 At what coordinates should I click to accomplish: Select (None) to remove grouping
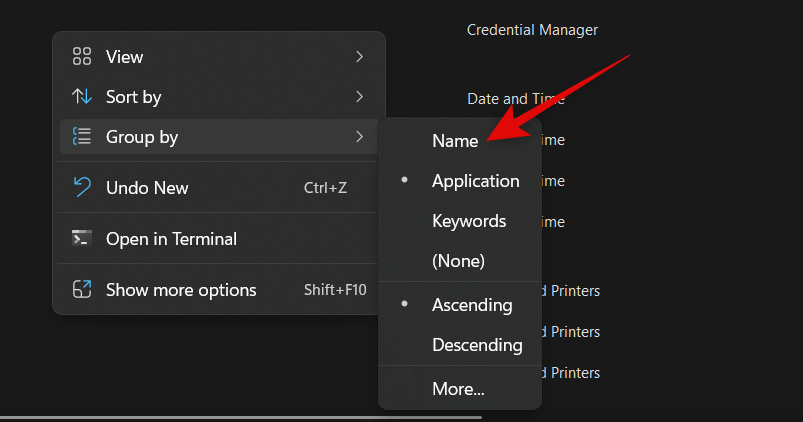pyautogui.click(x=458, y=261)
